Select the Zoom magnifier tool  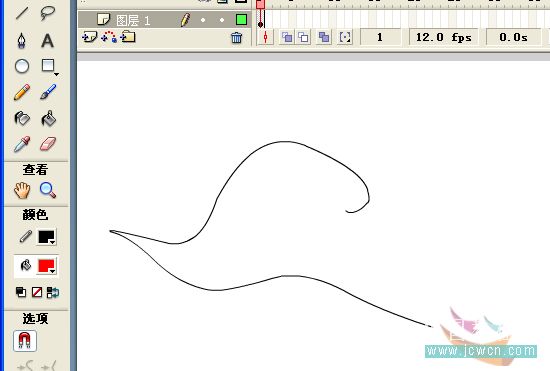(48, 190)
